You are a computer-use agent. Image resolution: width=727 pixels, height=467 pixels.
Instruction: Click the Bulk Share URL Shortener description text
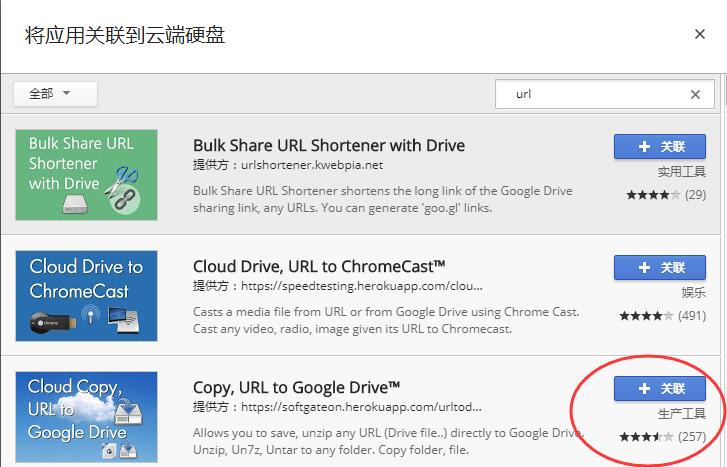(383, 199)
